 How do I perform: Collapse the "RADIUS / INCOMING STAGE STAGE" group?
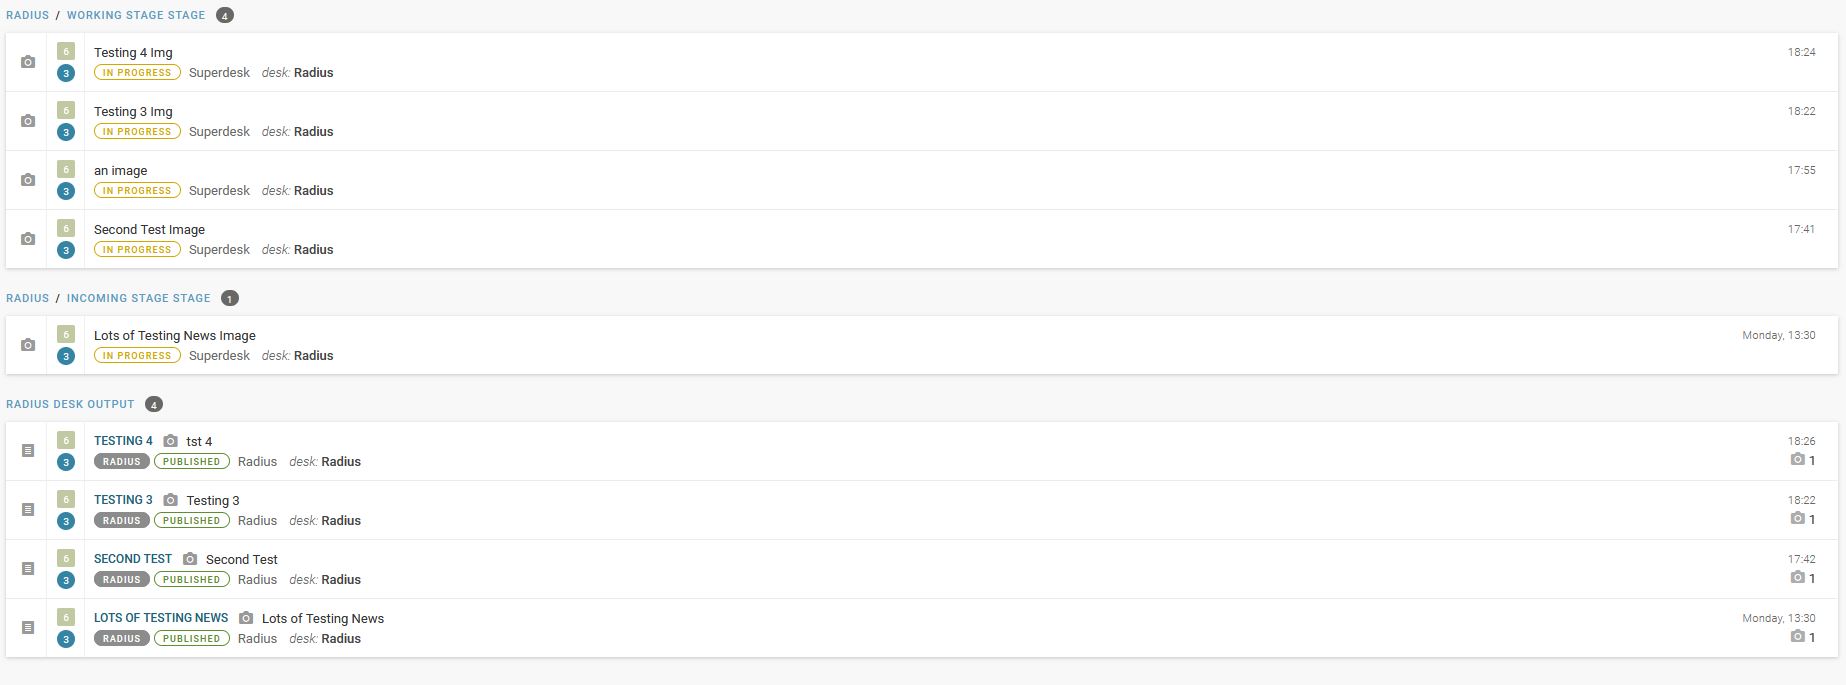pyautogui.click(x=138, y=298)
